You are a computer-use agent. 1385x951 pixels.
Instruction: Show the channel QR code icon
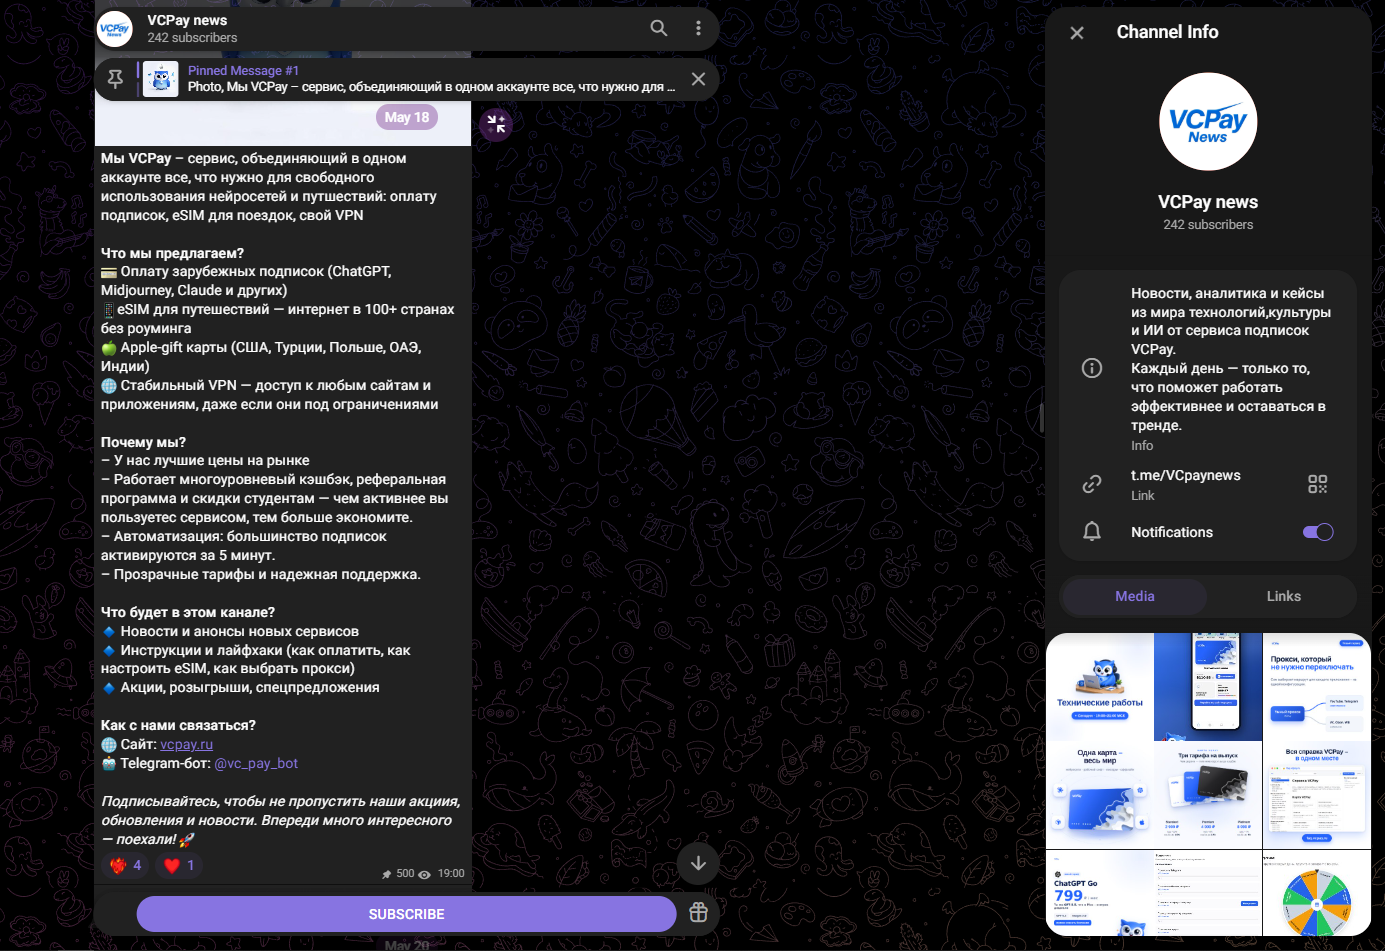pos(1318,485)
